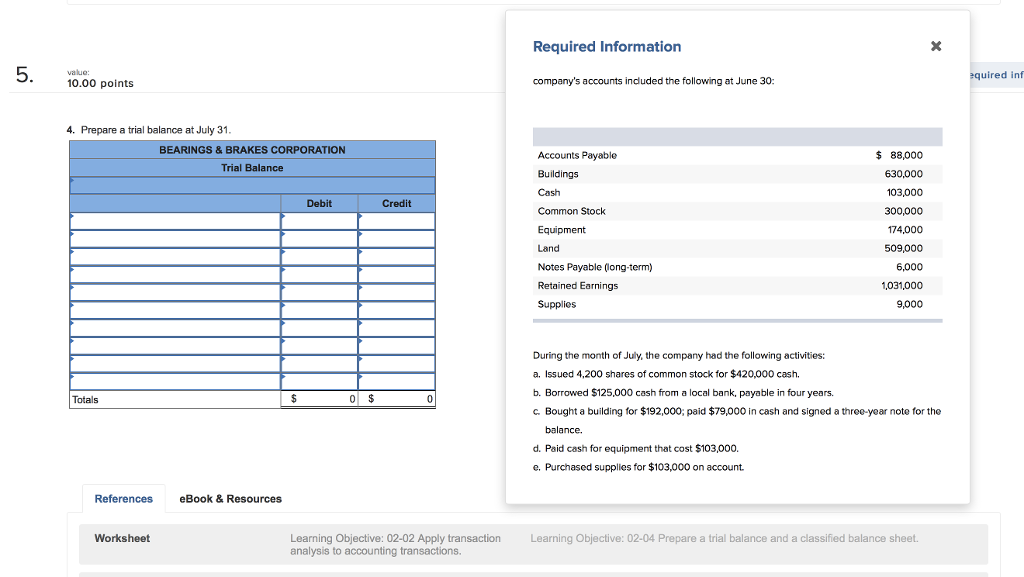The width and height of the screenshot is (1024, 577).
Task: Open the Required information link at top right
Action: click(996, 74)
